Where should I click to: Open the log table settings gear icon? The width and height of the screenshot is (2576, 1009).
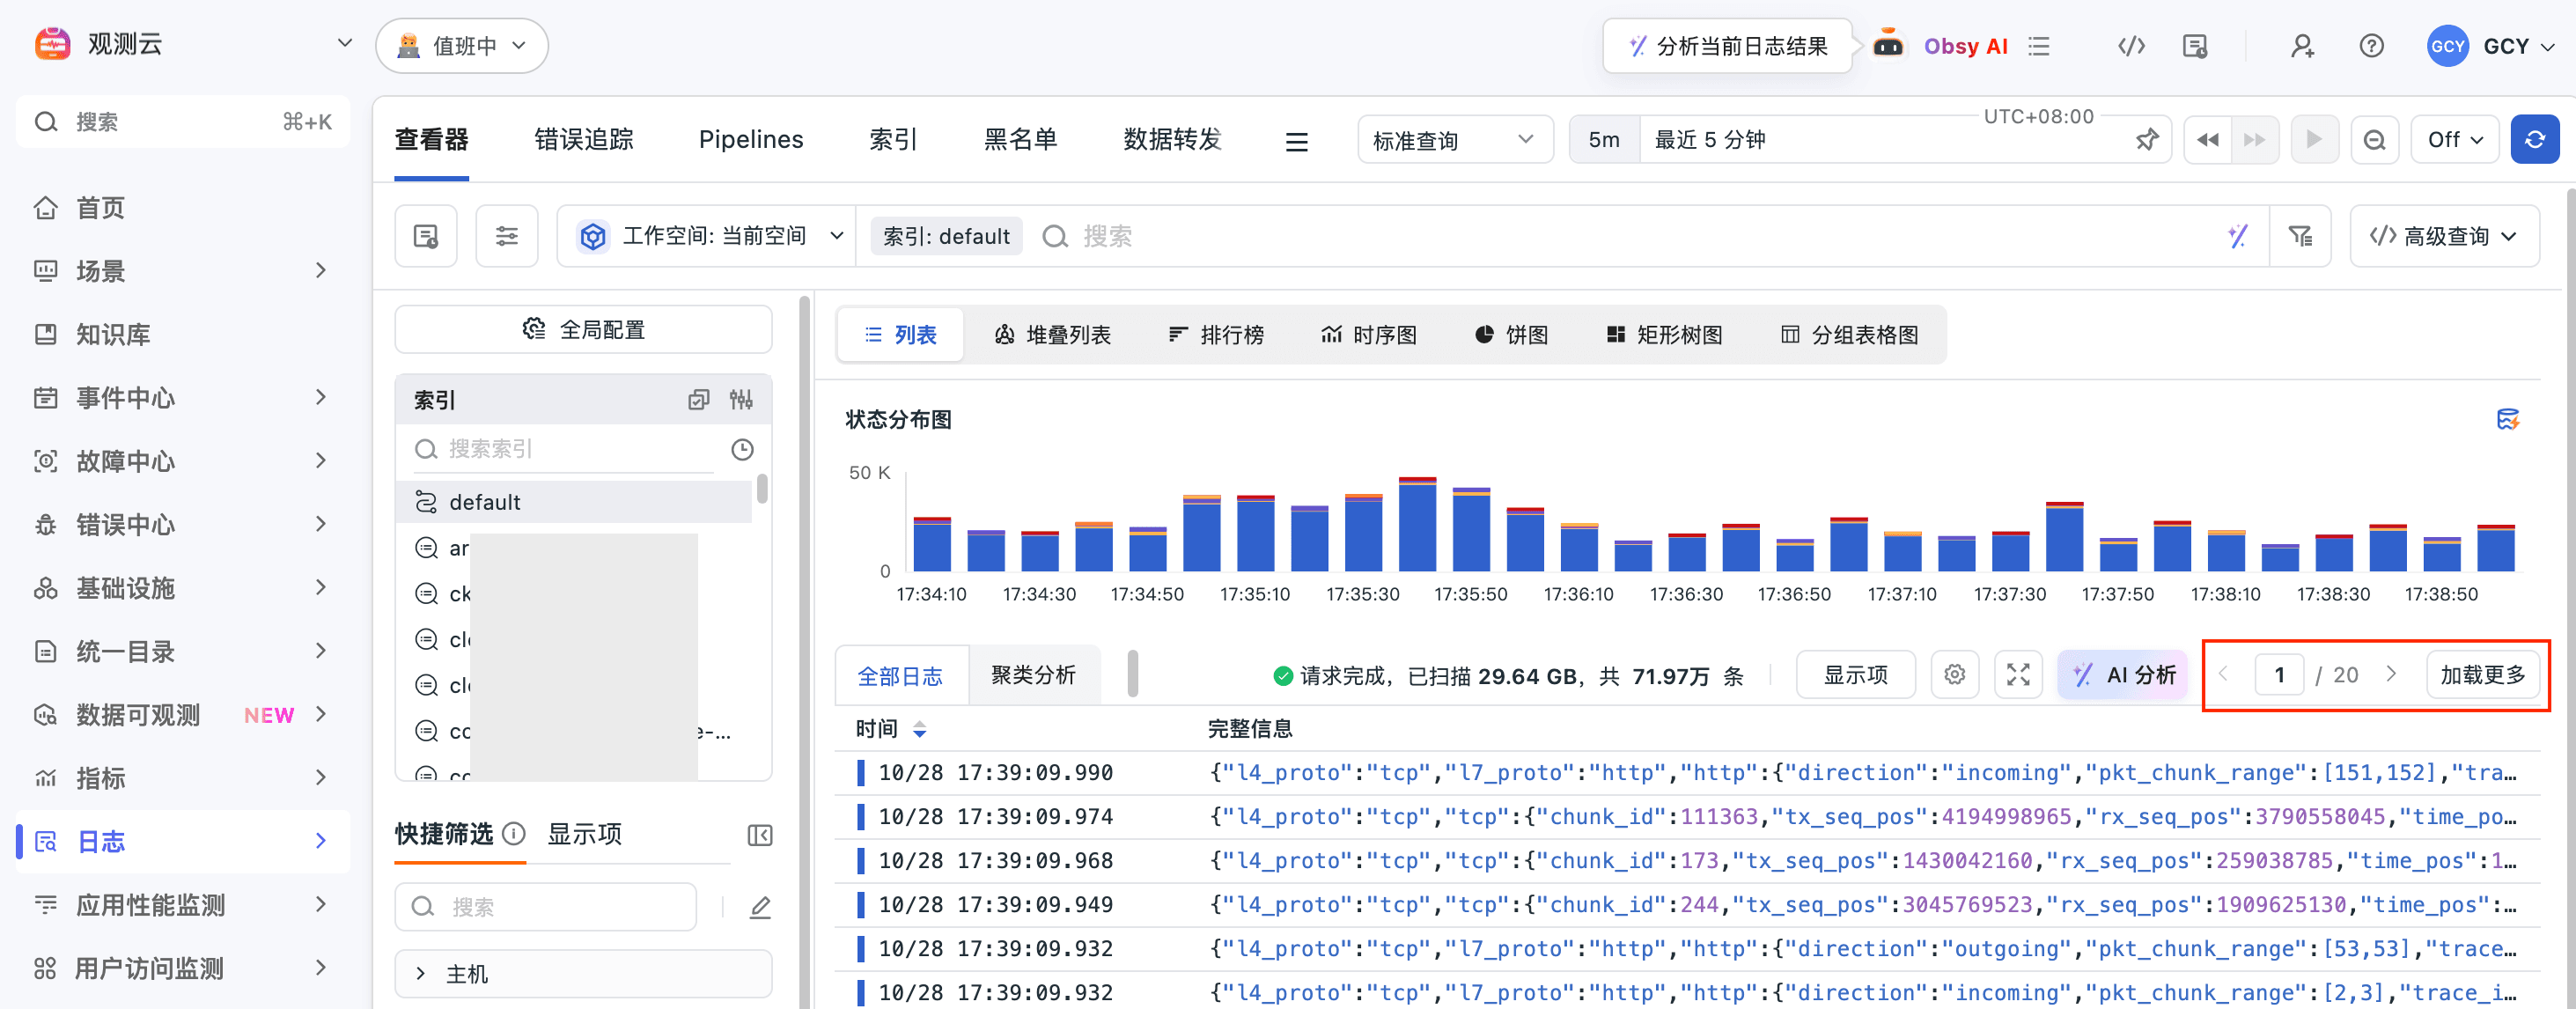[x=1954, y=675]
